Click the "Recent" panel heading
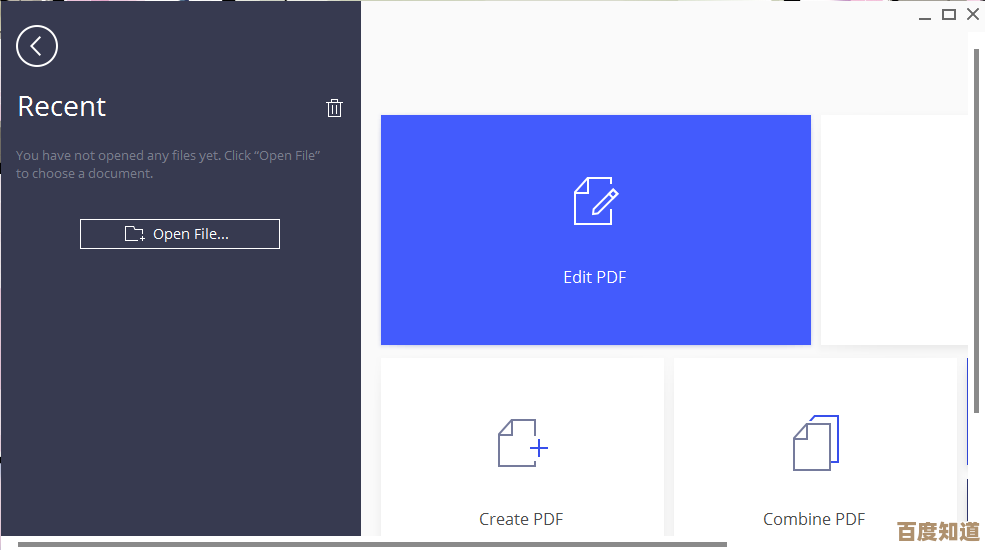Image resolution: width=985 pixels, height=550 pixels. pyautogui.click(x=62, y=107)
